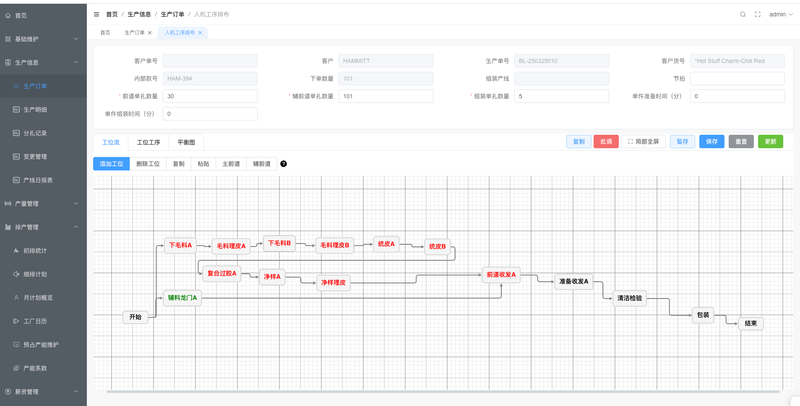Select the 结束 node in the flowchart
800x406 pixels.
tap(751, 323)
